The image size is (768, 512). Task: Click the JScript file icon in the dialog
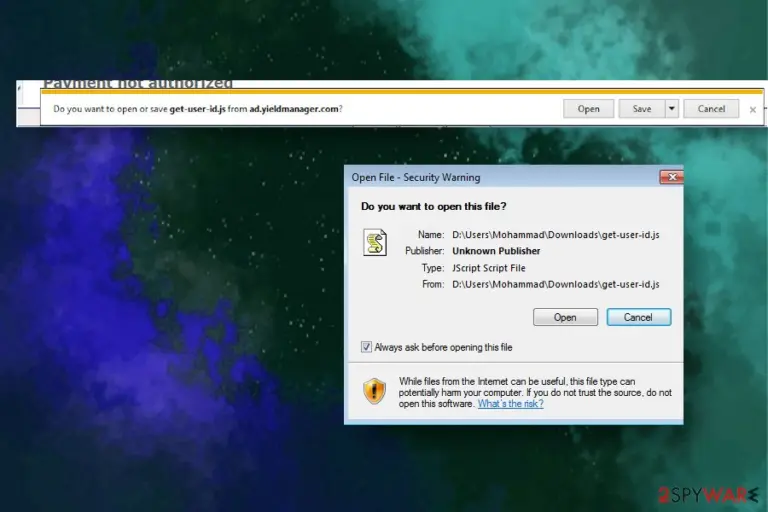point(375,242)
